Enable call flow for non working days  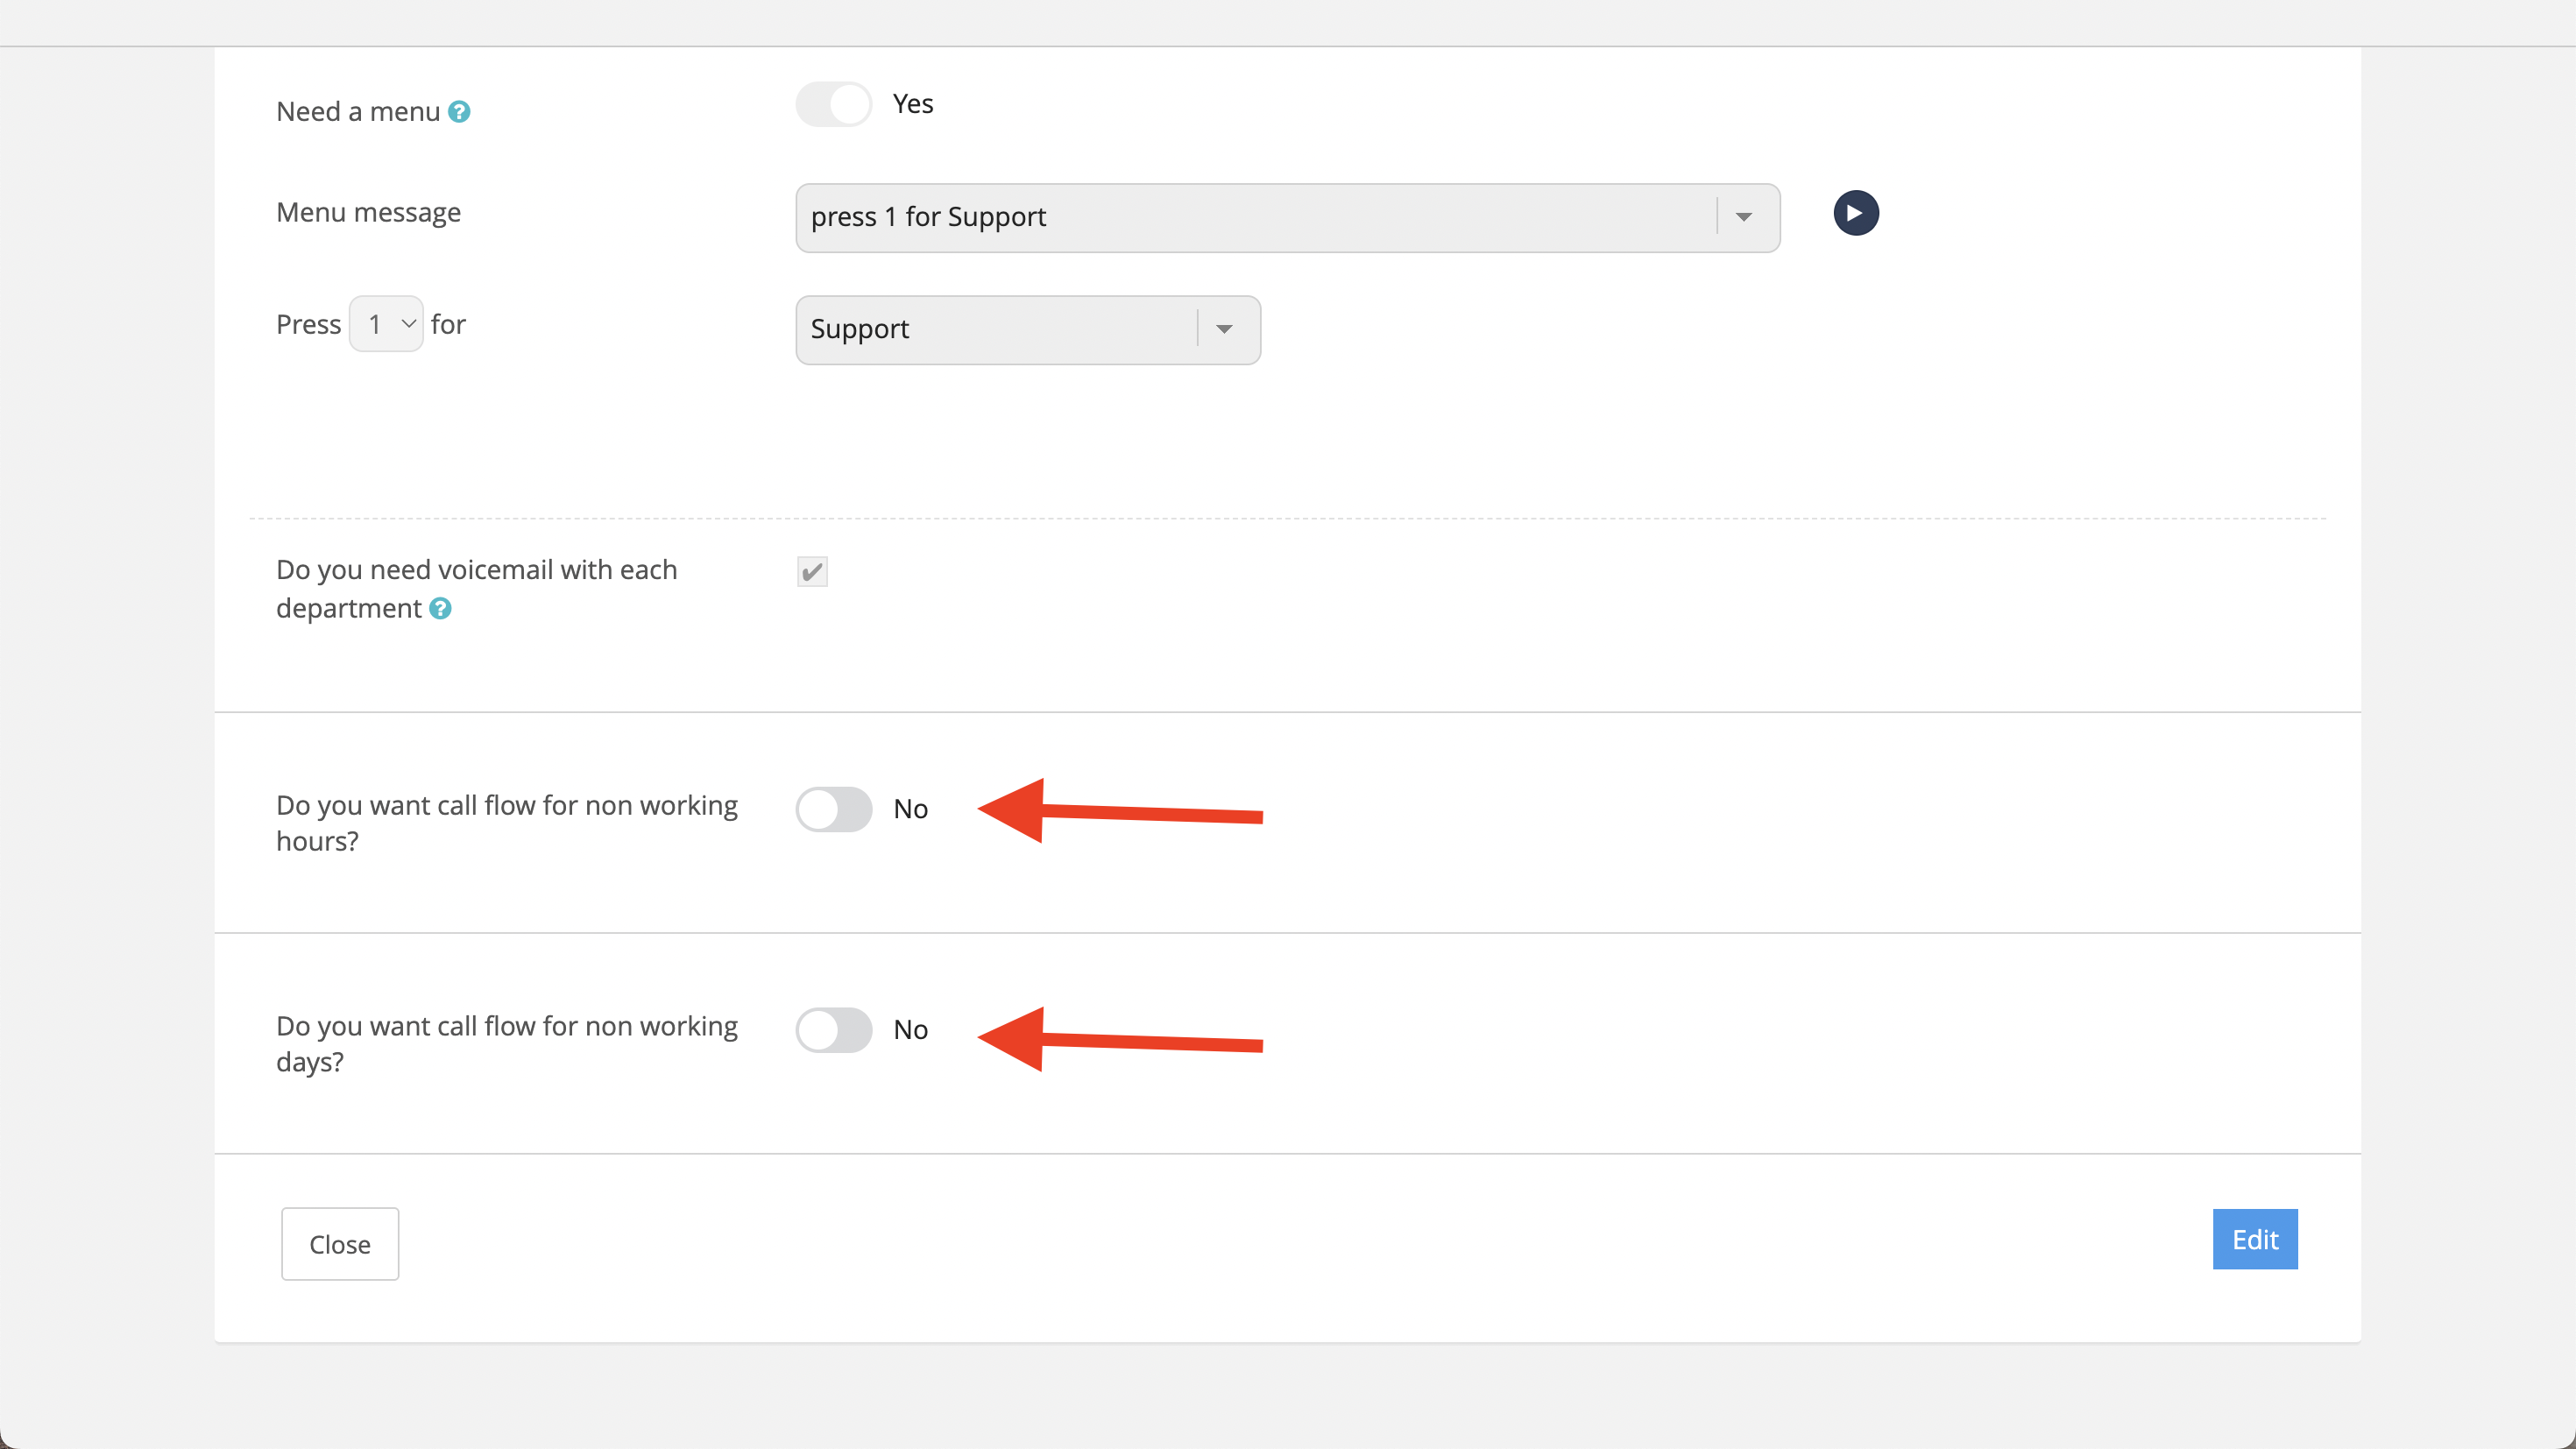[833, 1030]
